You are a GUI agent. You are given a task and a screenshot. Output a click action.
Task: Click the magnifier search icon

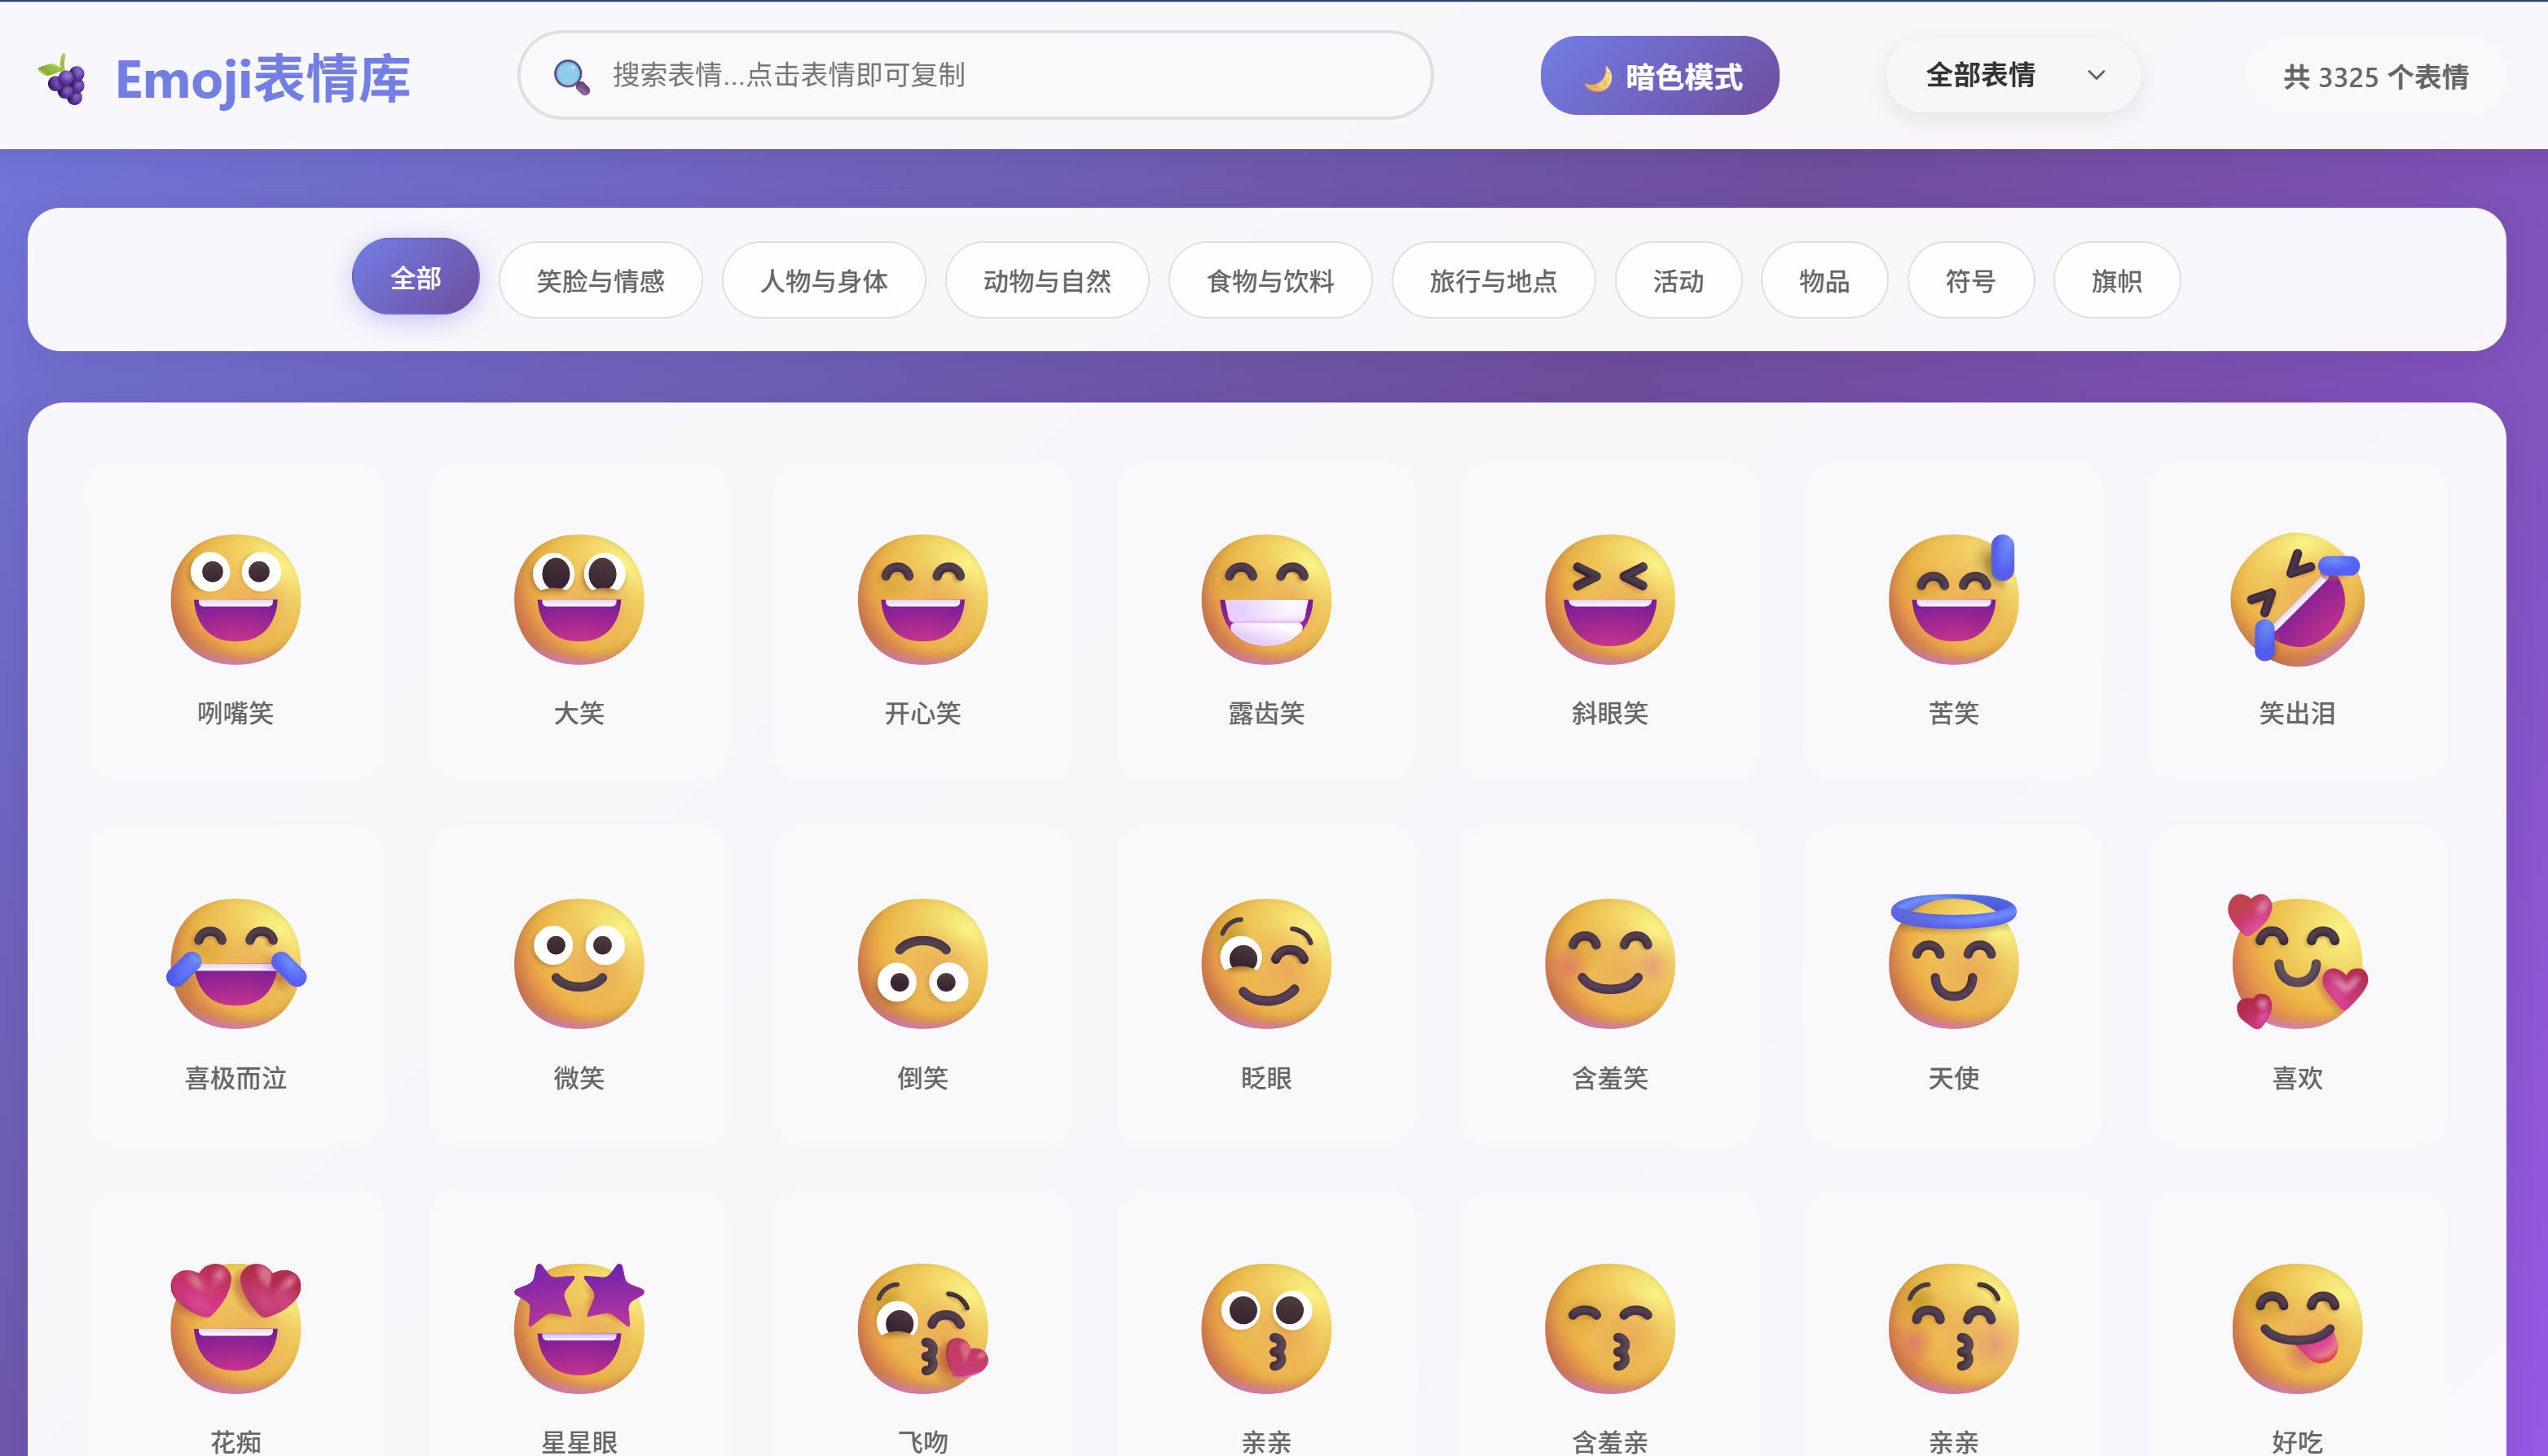pos(571,76)
